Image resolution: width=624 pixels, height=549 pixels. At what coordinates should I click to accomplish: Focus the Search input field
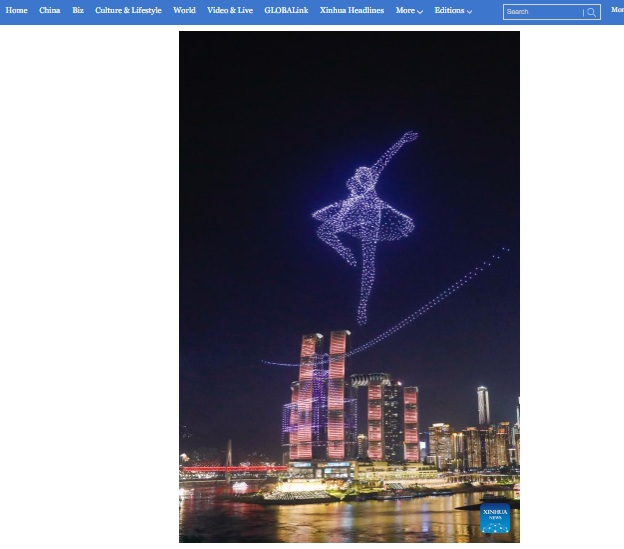(x=542, y=12)
